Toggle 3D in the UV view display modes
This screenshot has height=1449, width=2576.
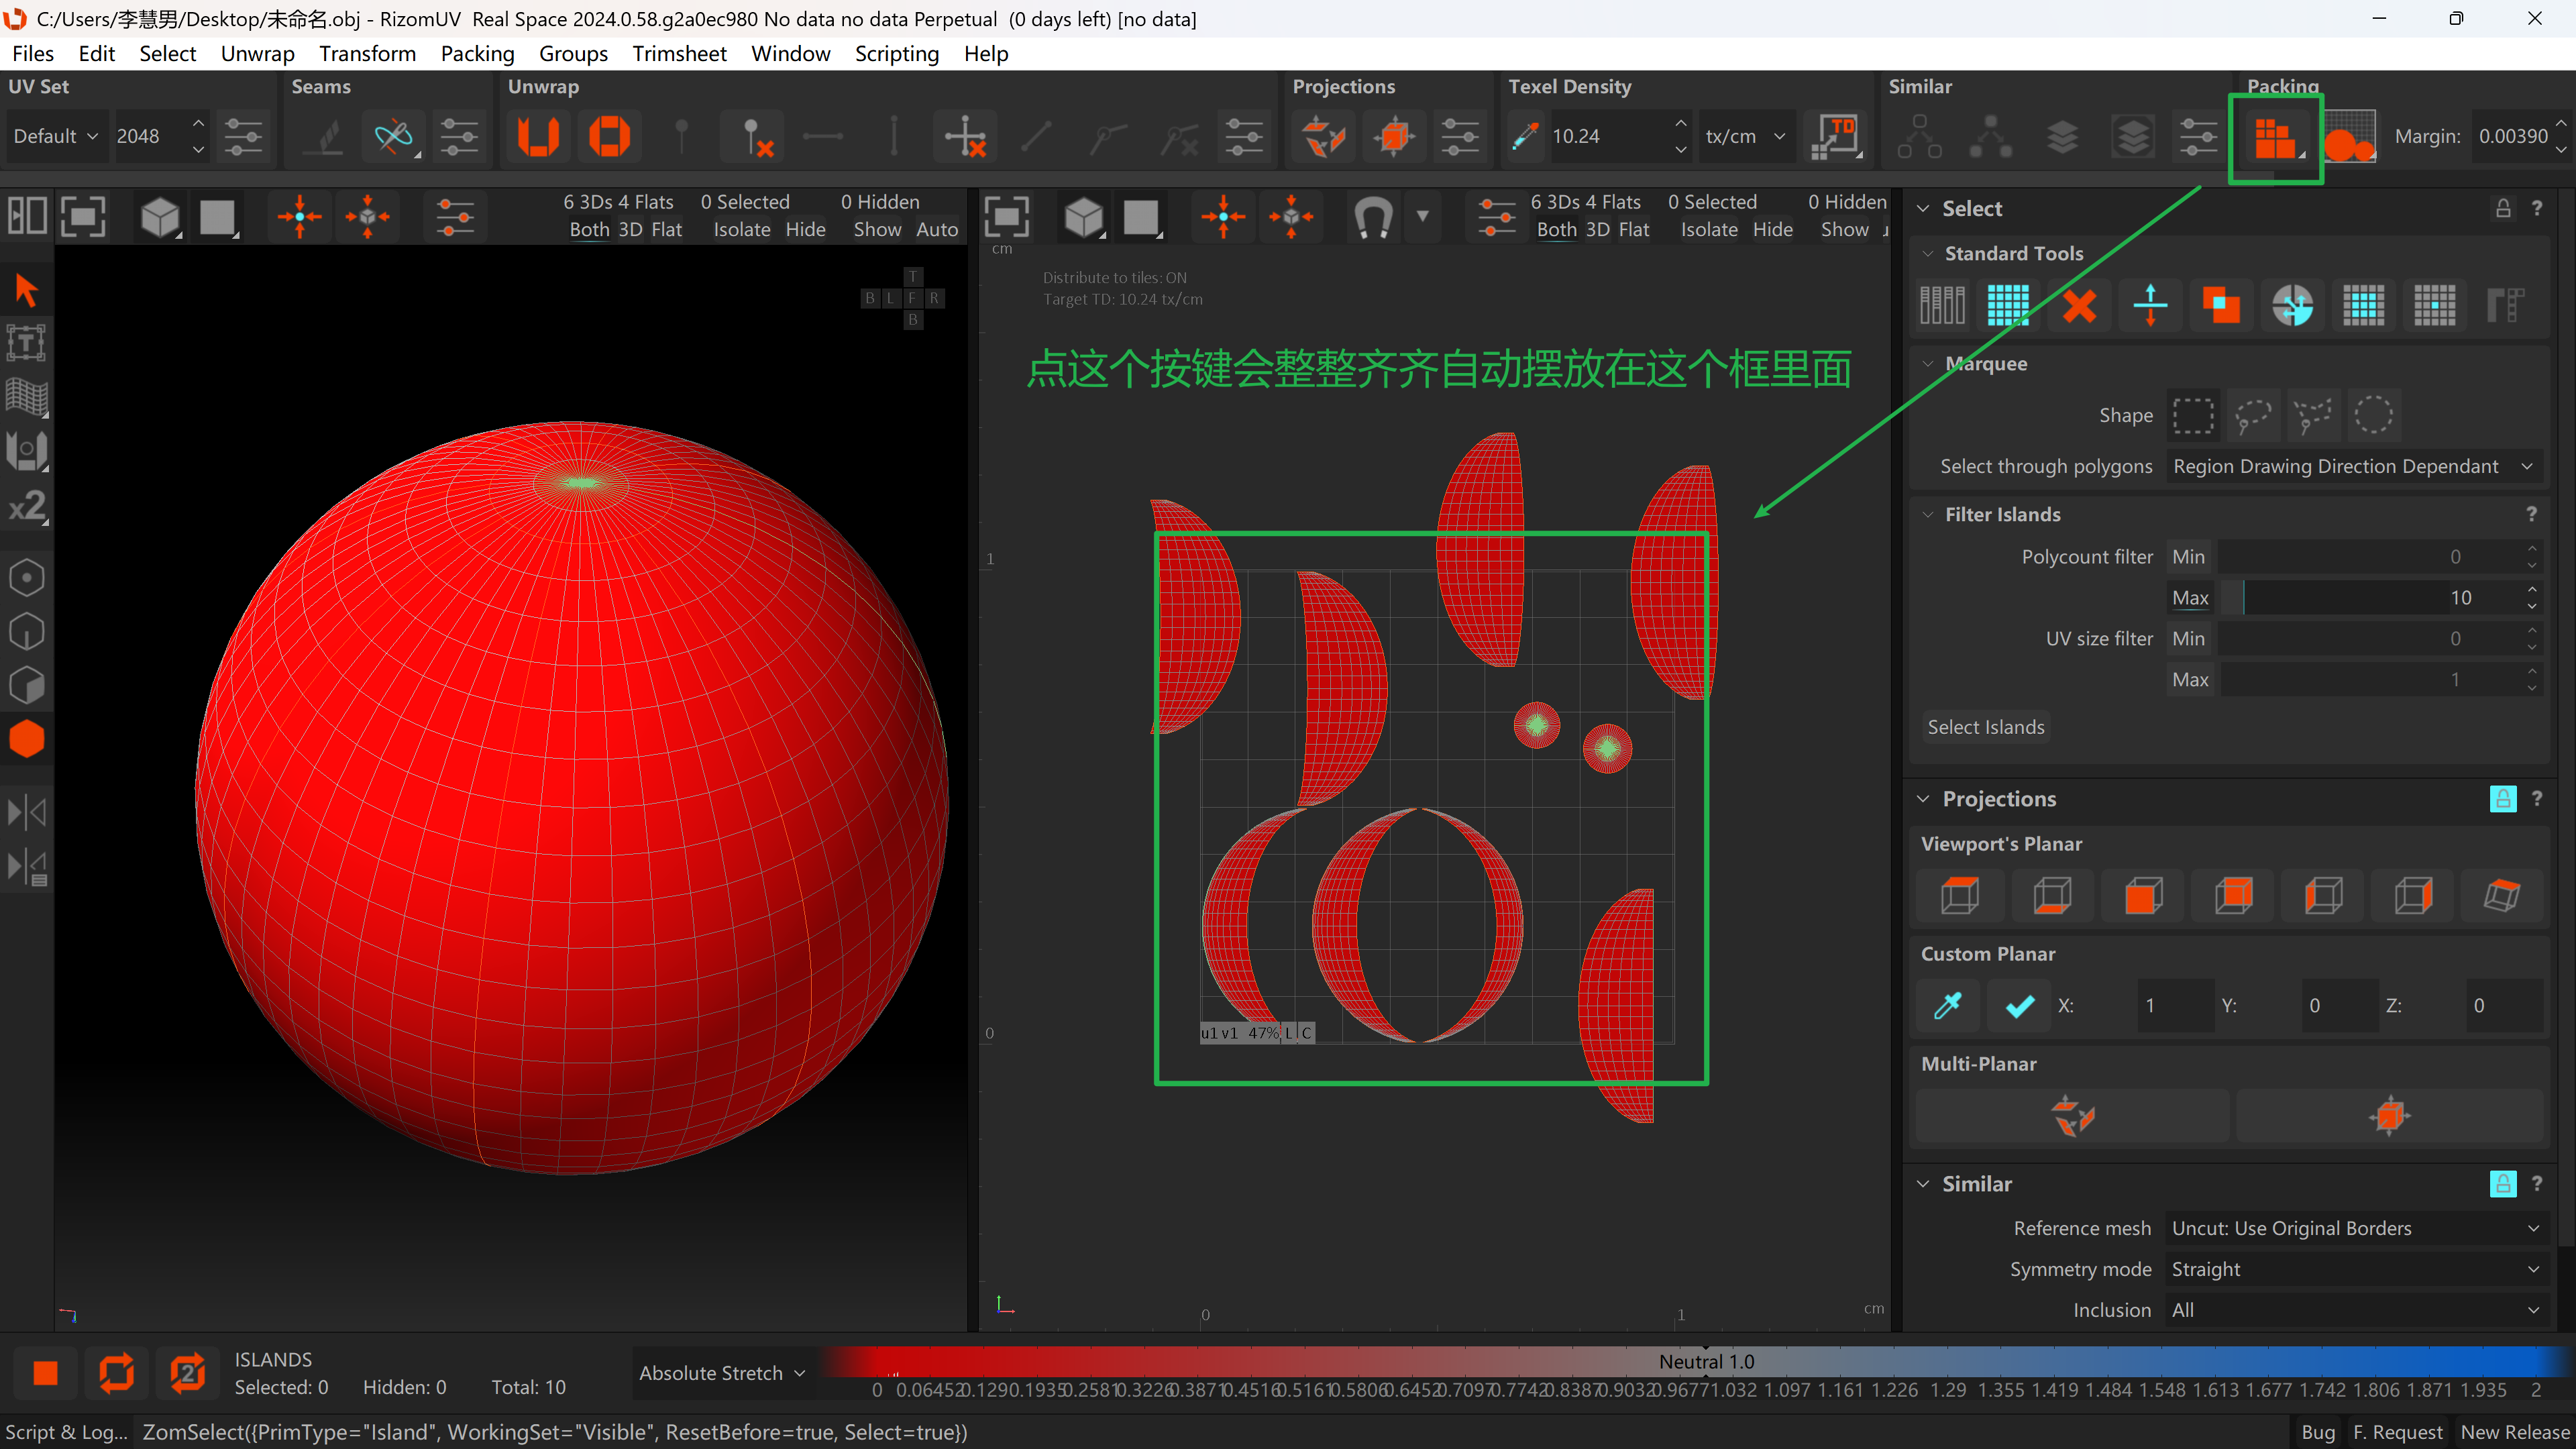click(1597, 230)
